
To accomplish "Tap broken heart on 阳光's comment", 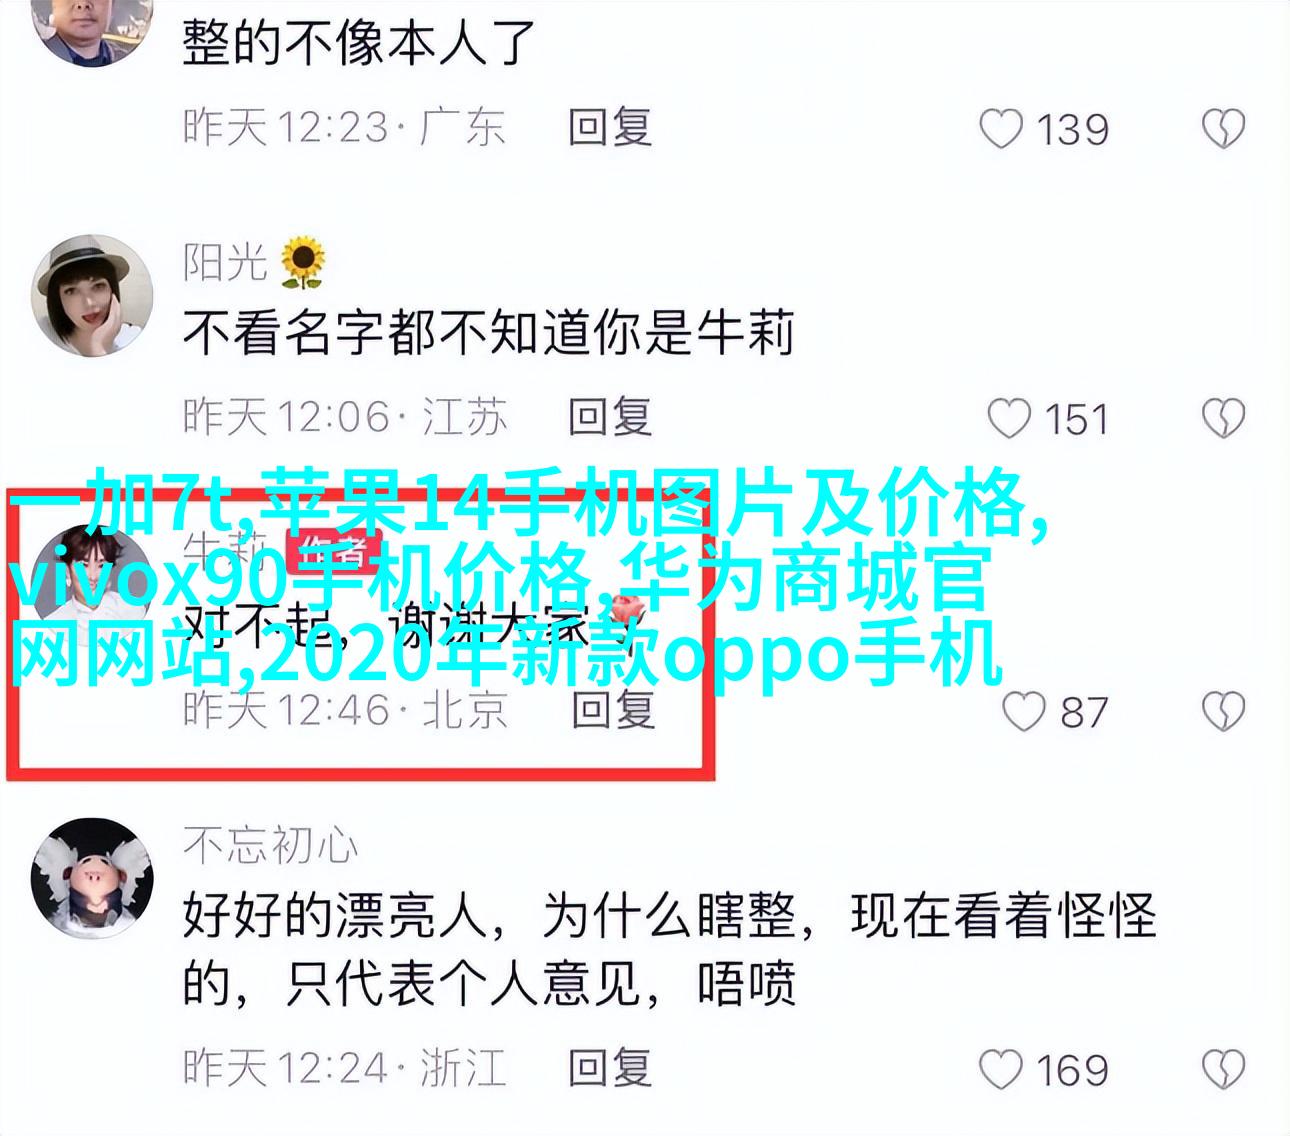I will pyautogui.click(x=1223, y=419).
